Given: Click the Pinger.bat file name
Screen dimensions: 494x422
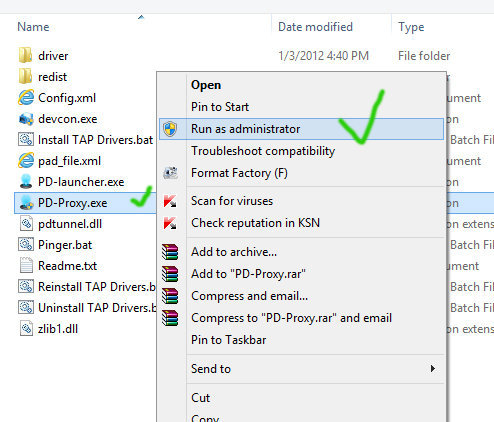Looking at the screenshot, I should 65,245.
